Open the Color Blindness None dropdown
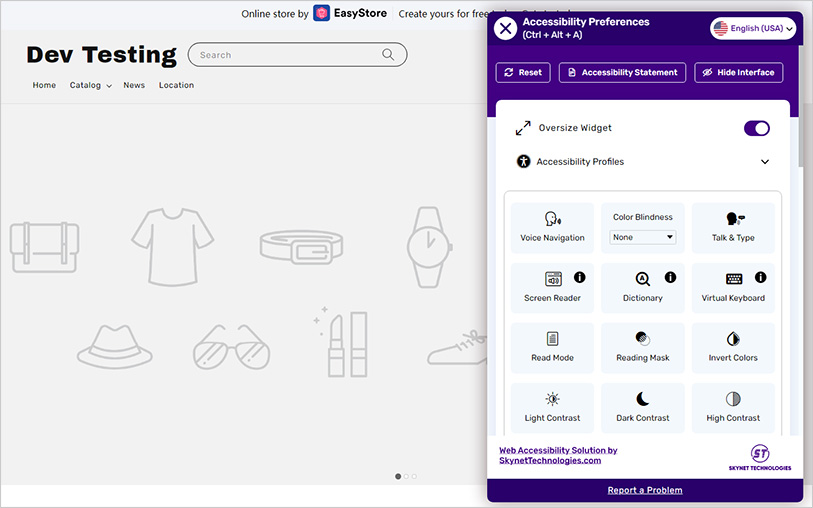Viewport: 813px width, 508px height. pos(642,237)
